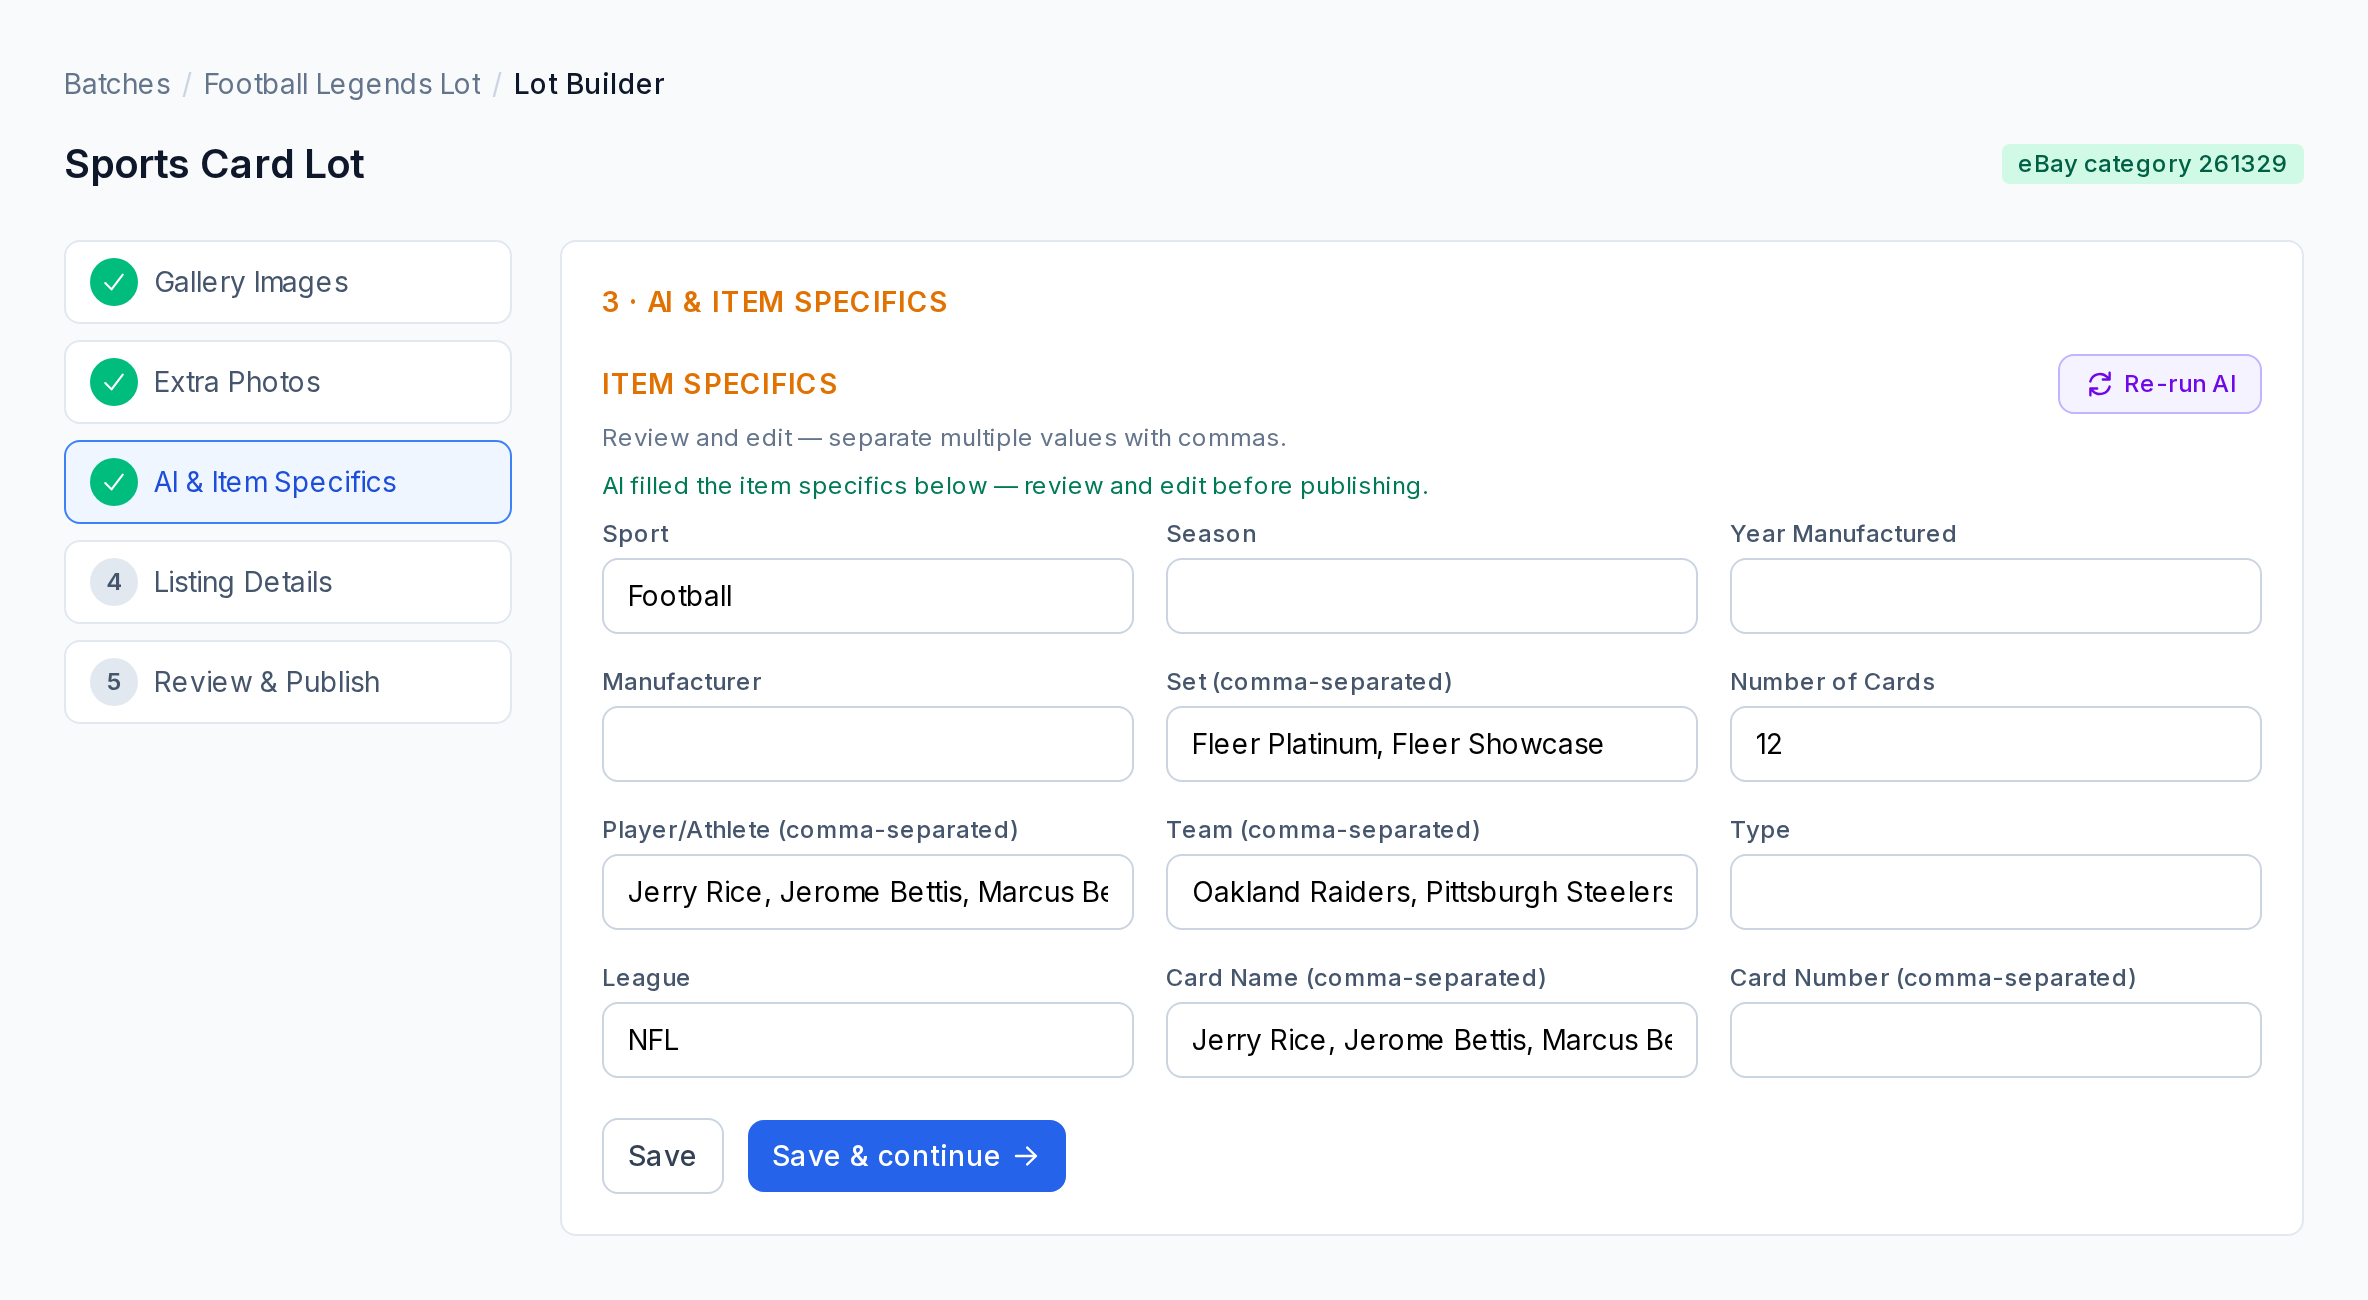The height and width of the screenshot is (1300, 2368).
Task: Go to Listing Details step
Action: [288, 582]
